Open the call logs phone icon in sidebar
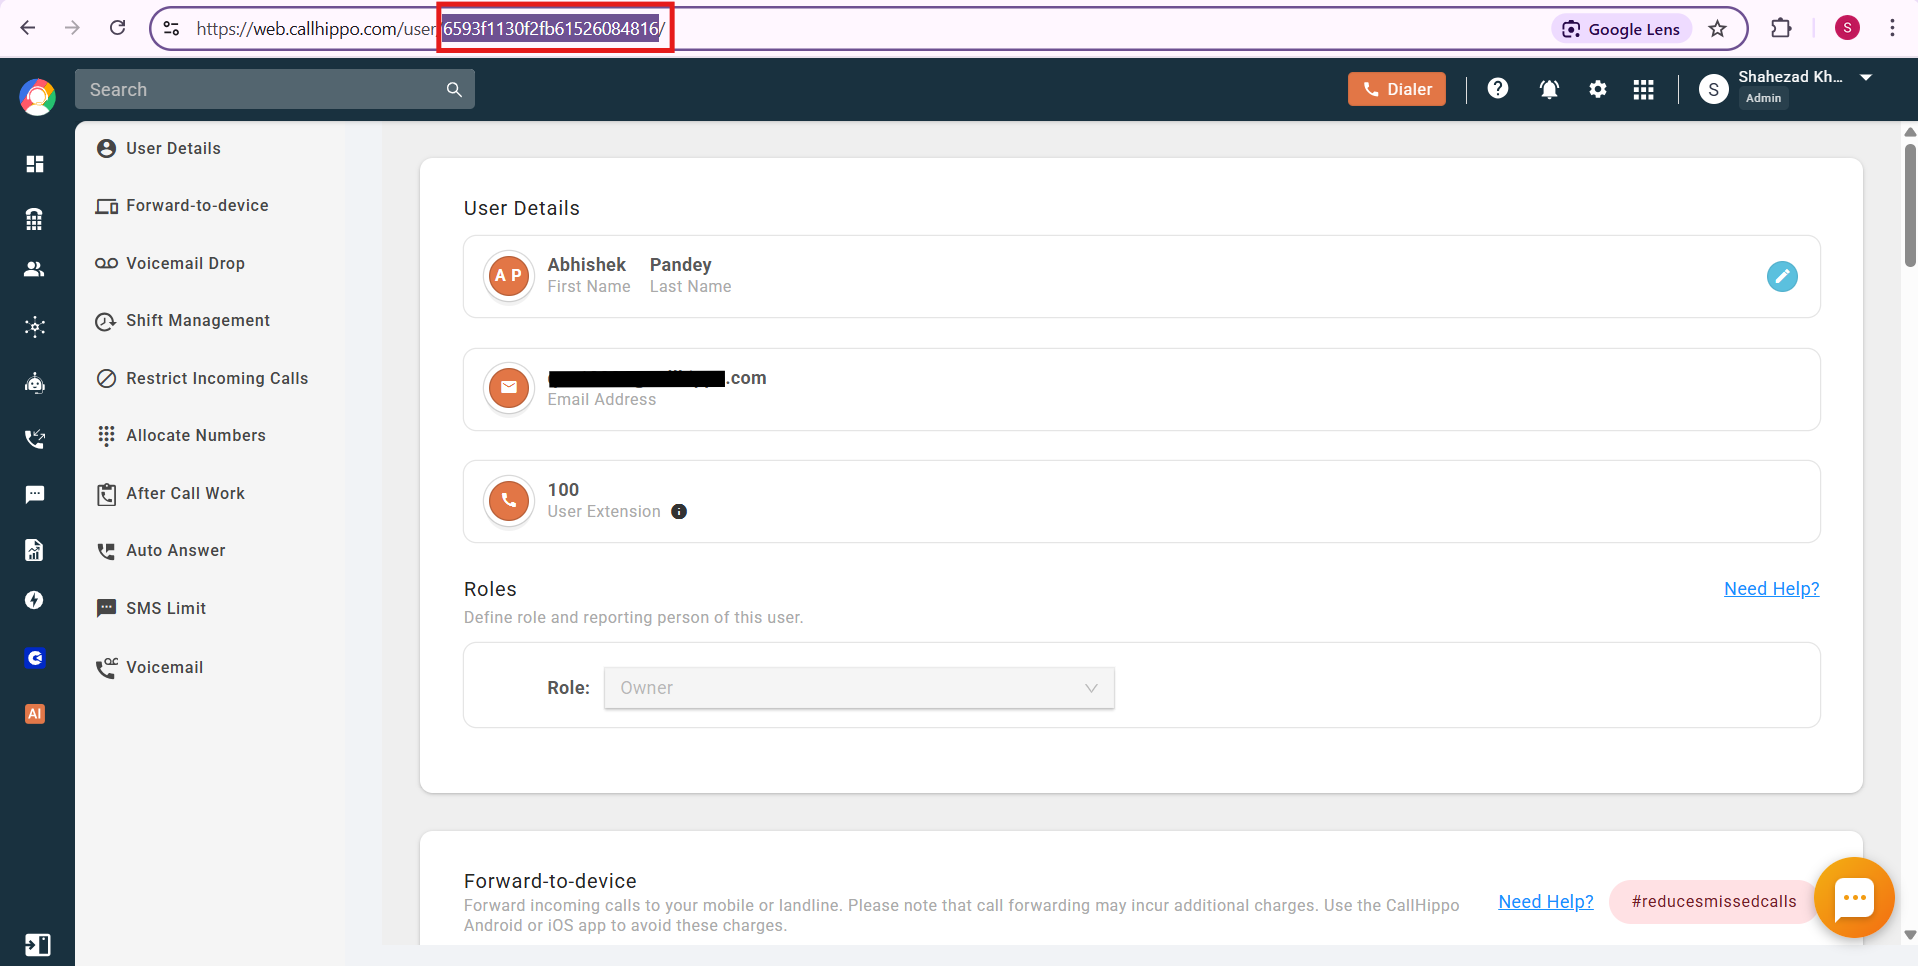Screen dimensions: 1918x966 [x=35, y=438]
